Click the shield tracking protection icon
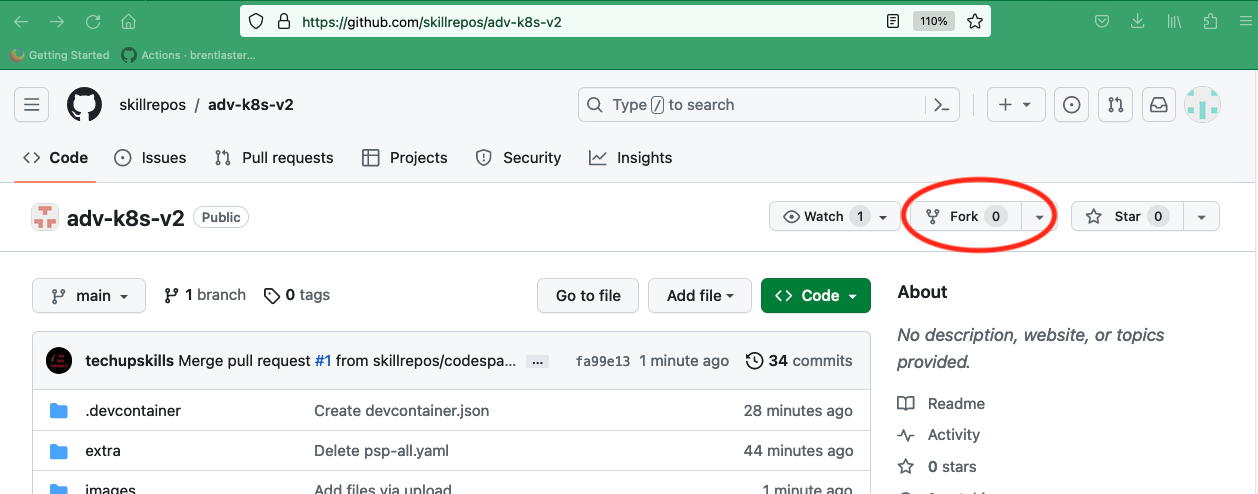This screenshot has height=494, width=1258. coord(256,21)
